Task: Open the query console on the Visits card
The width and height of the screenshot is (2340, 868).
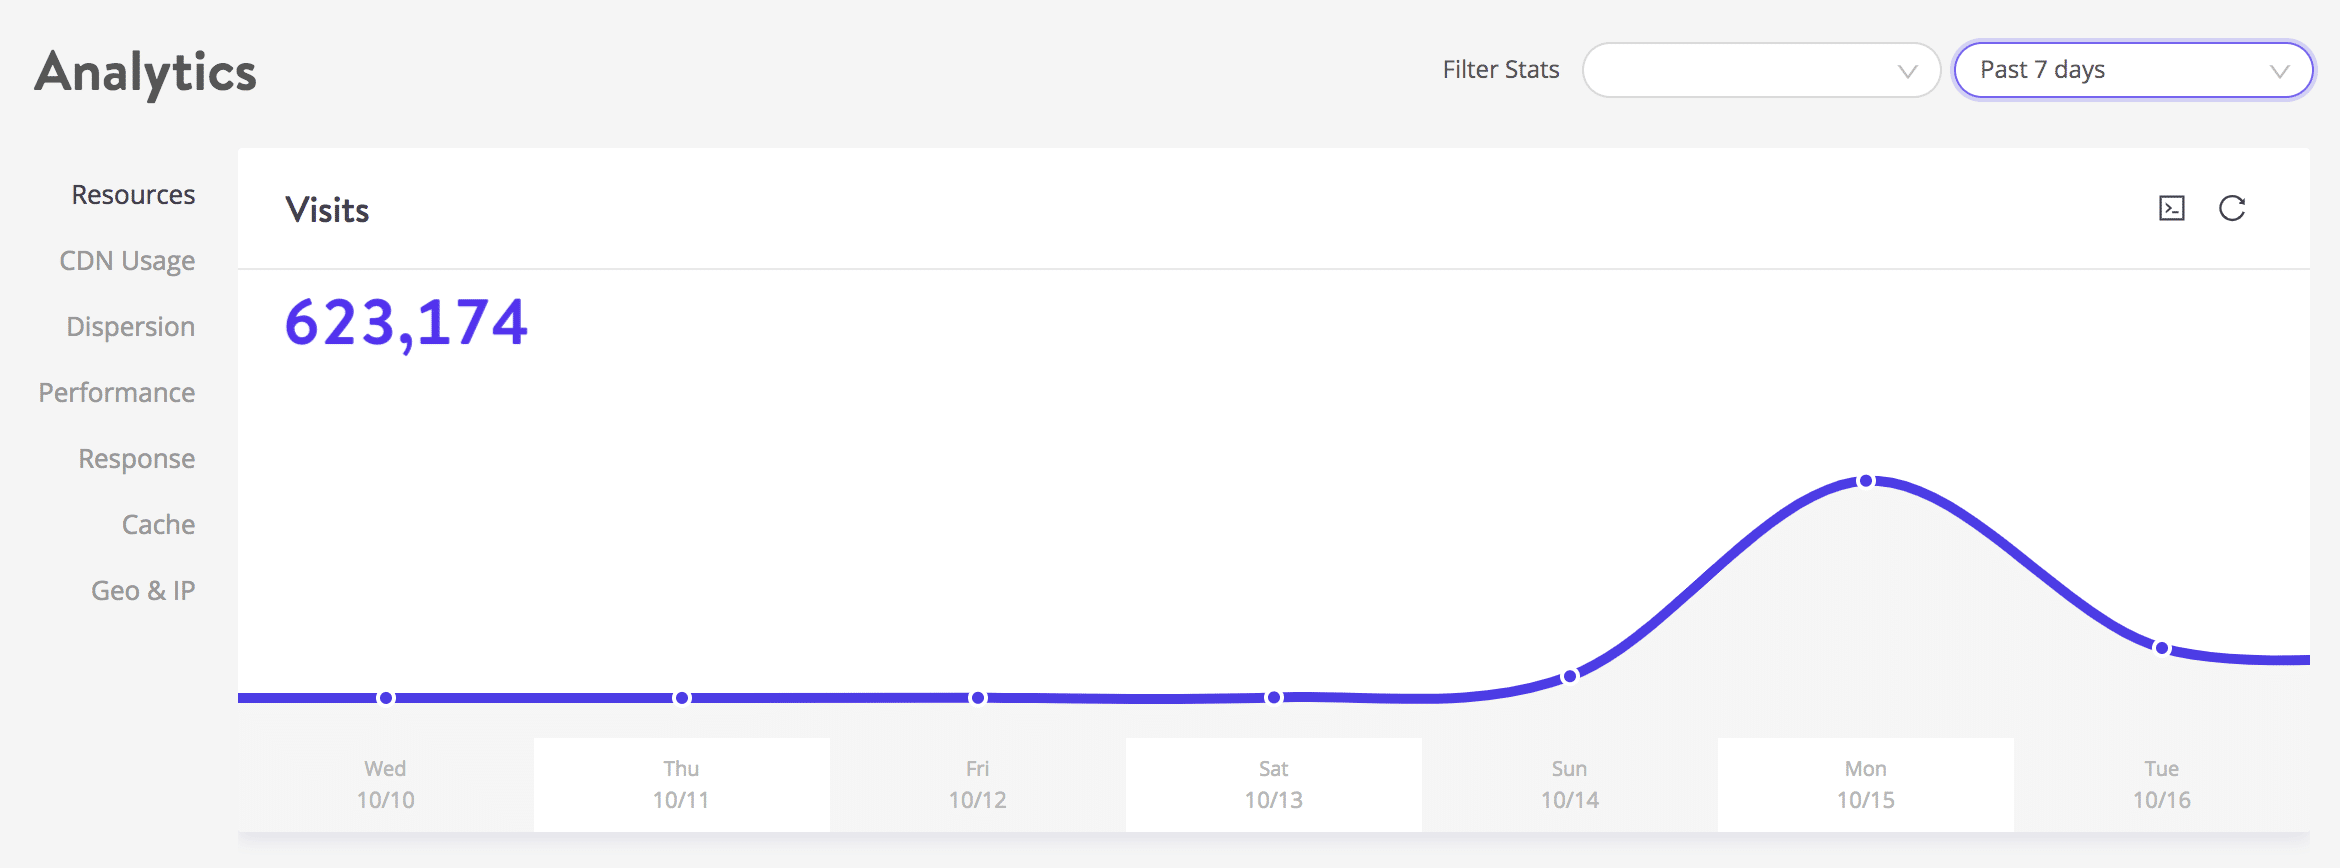Action: pos(2170,209)
